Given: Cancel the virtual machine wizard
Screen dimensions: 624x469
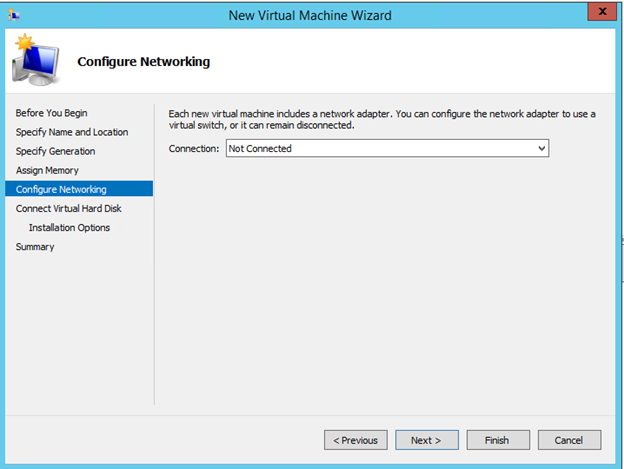Looking at the screenshot, I should click(568, 440).
